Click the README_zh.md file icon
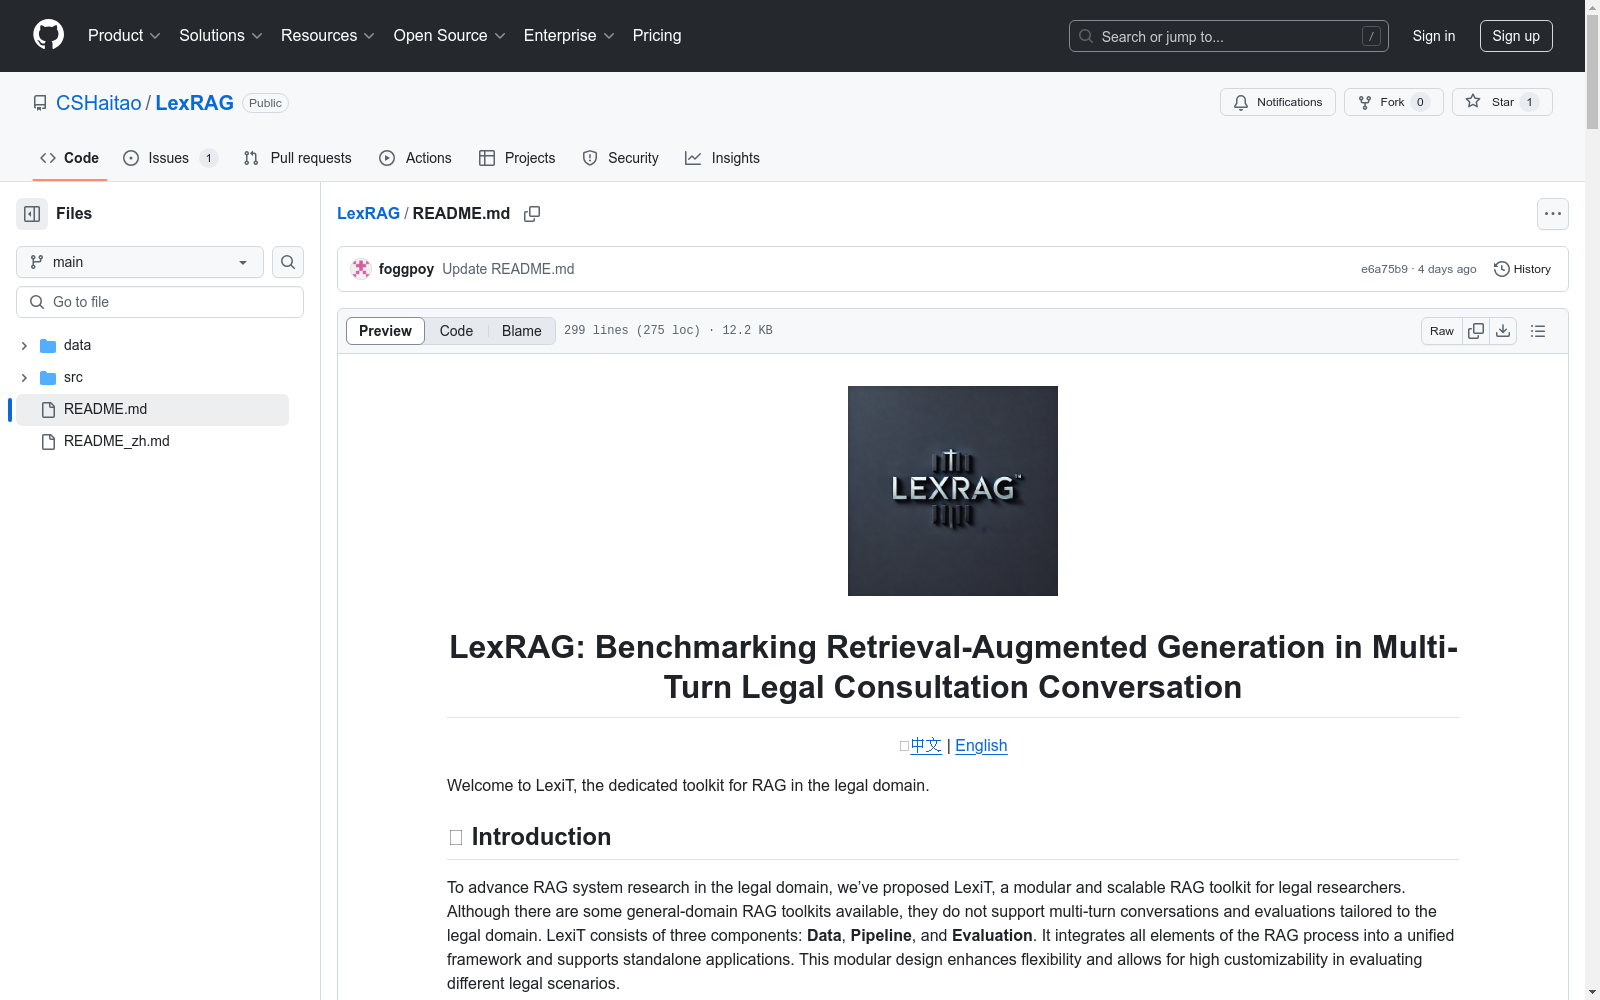The width and height of the screenshot is (1600, 1000). [48, 441]
